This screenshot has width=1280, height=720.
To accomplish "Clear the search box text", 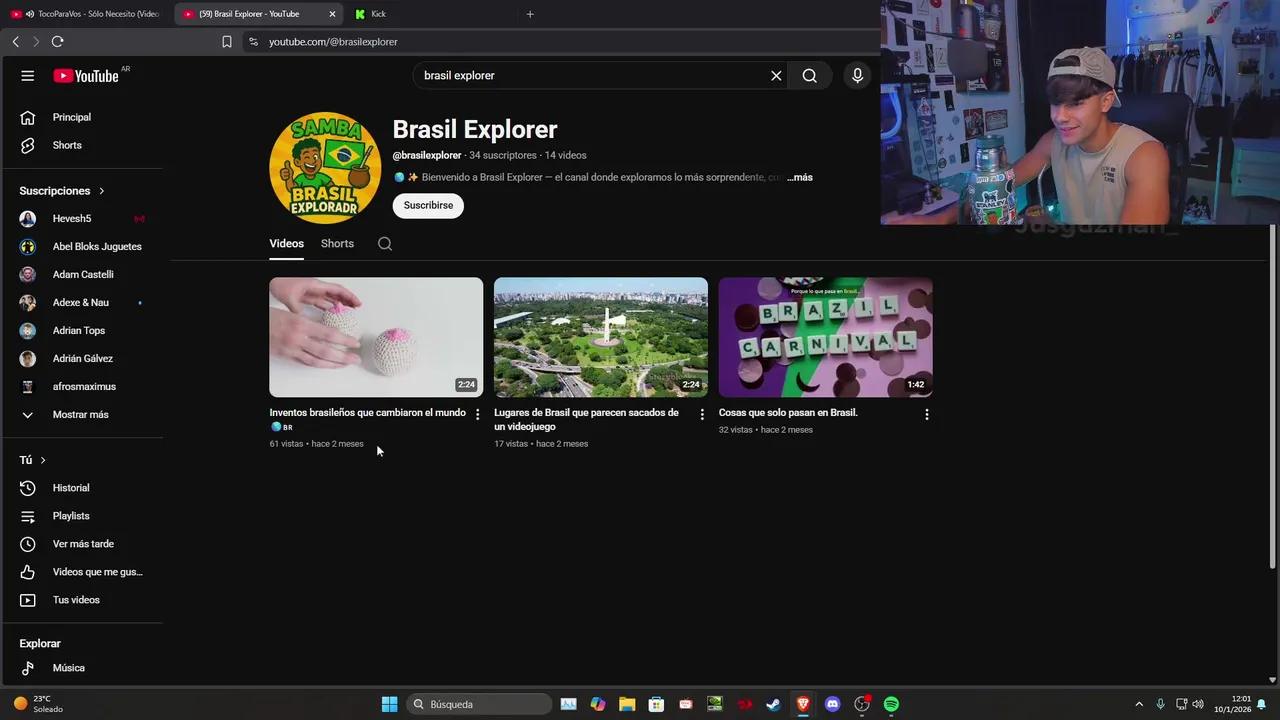I will (x=776, y=76).
